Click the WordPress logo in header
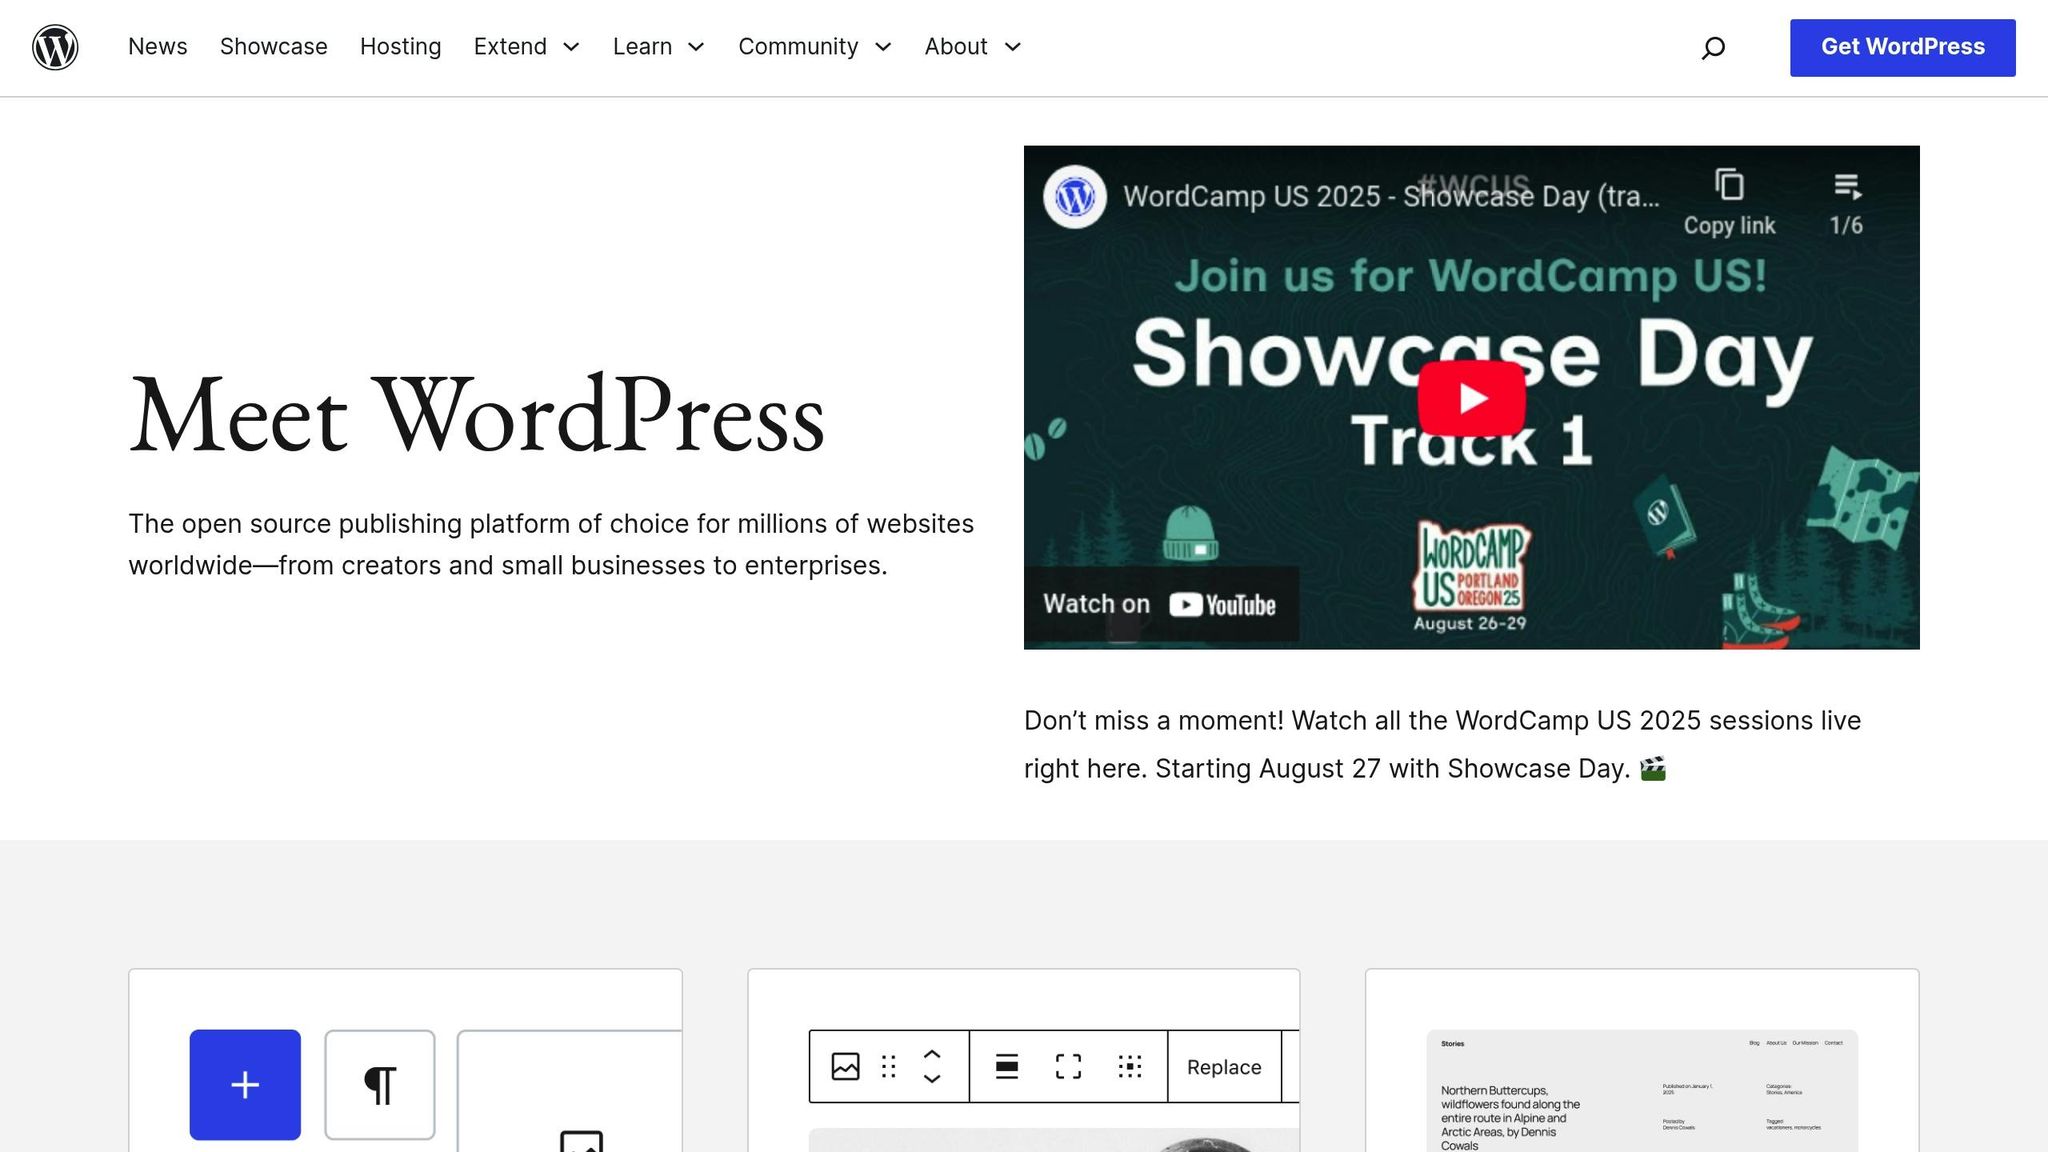Viewport: 2048px width, 1152px height. tap(55, 47)
